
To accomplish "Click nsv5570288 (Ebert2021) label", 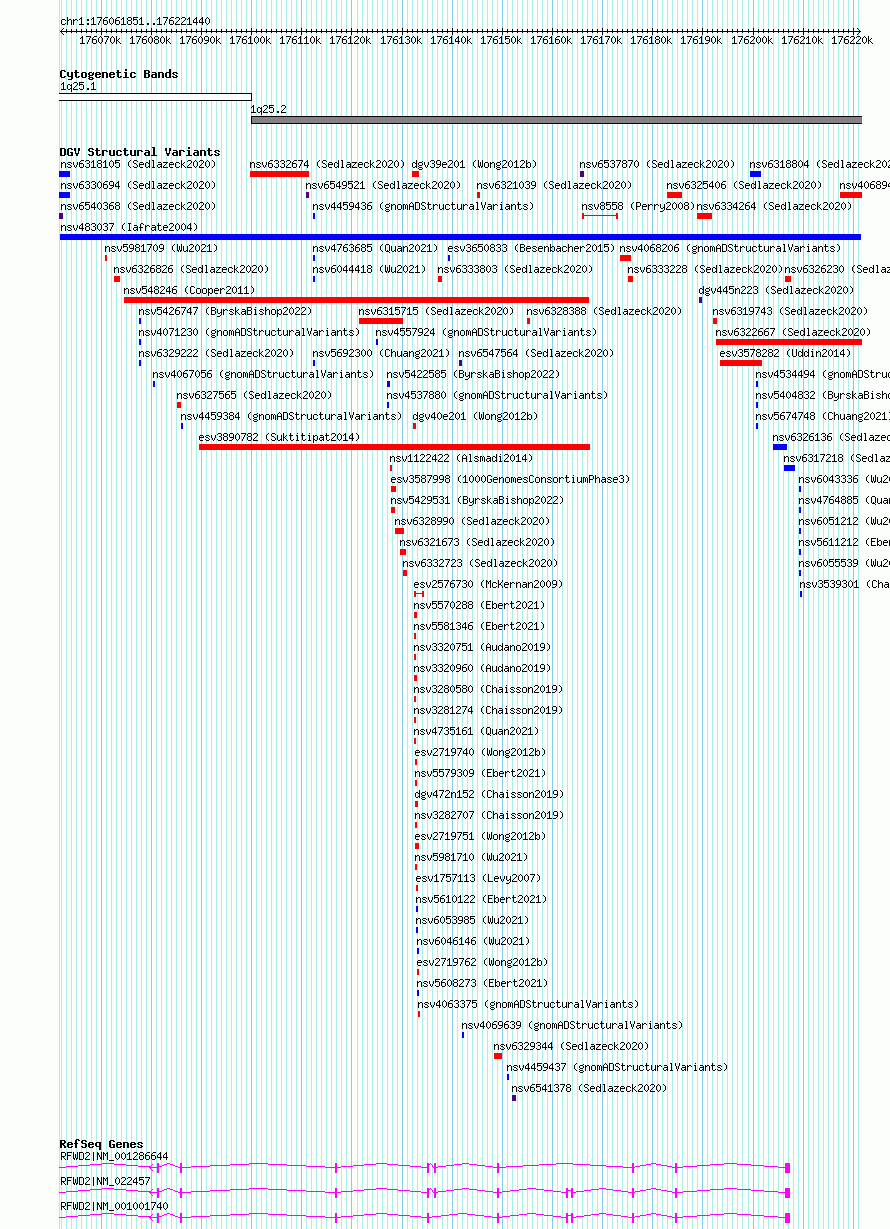I will 480,605.
